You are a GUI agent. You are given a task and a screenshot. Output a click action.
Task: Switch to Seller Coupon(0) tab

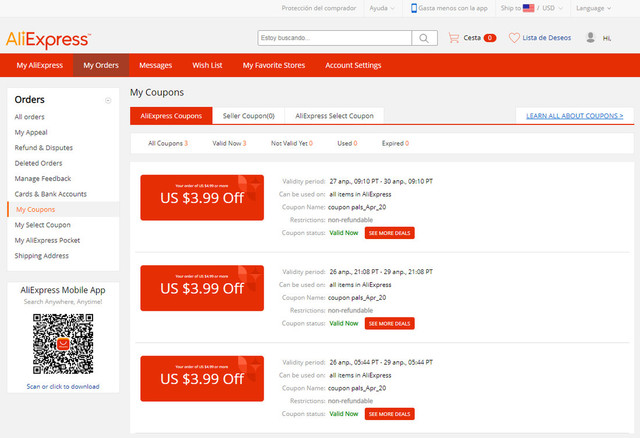coord(249,116)
